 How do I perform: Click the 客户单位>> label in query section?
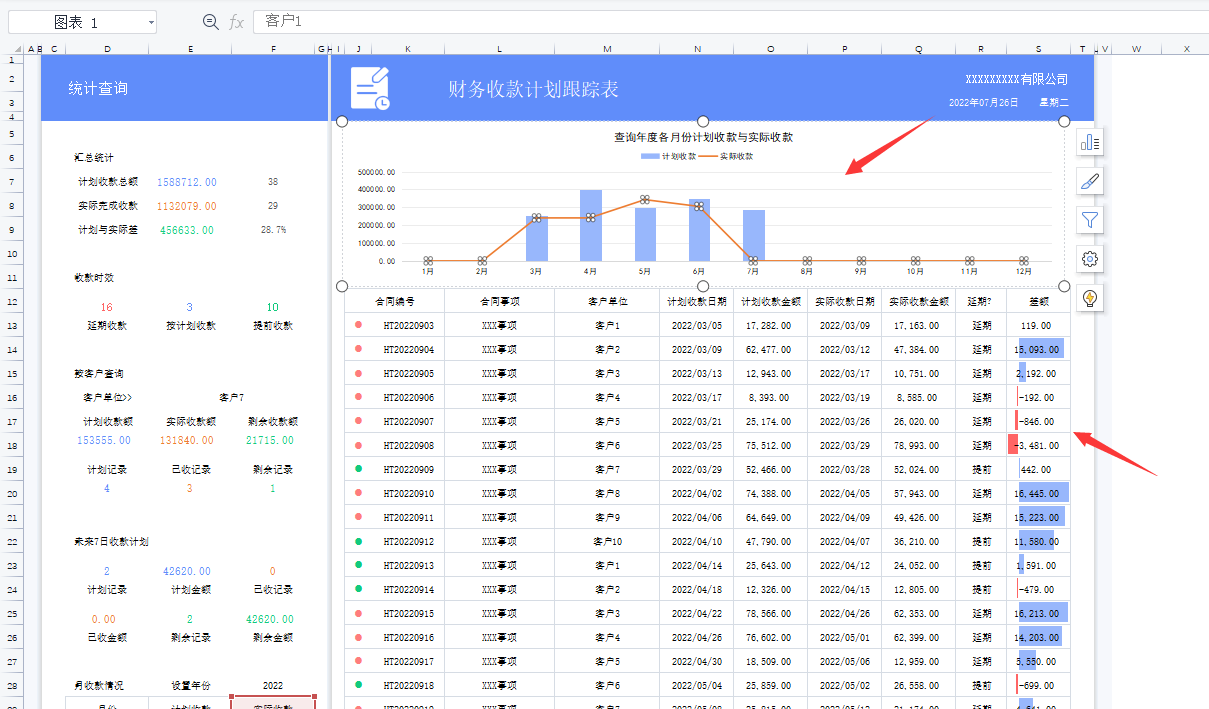(107, 398)
